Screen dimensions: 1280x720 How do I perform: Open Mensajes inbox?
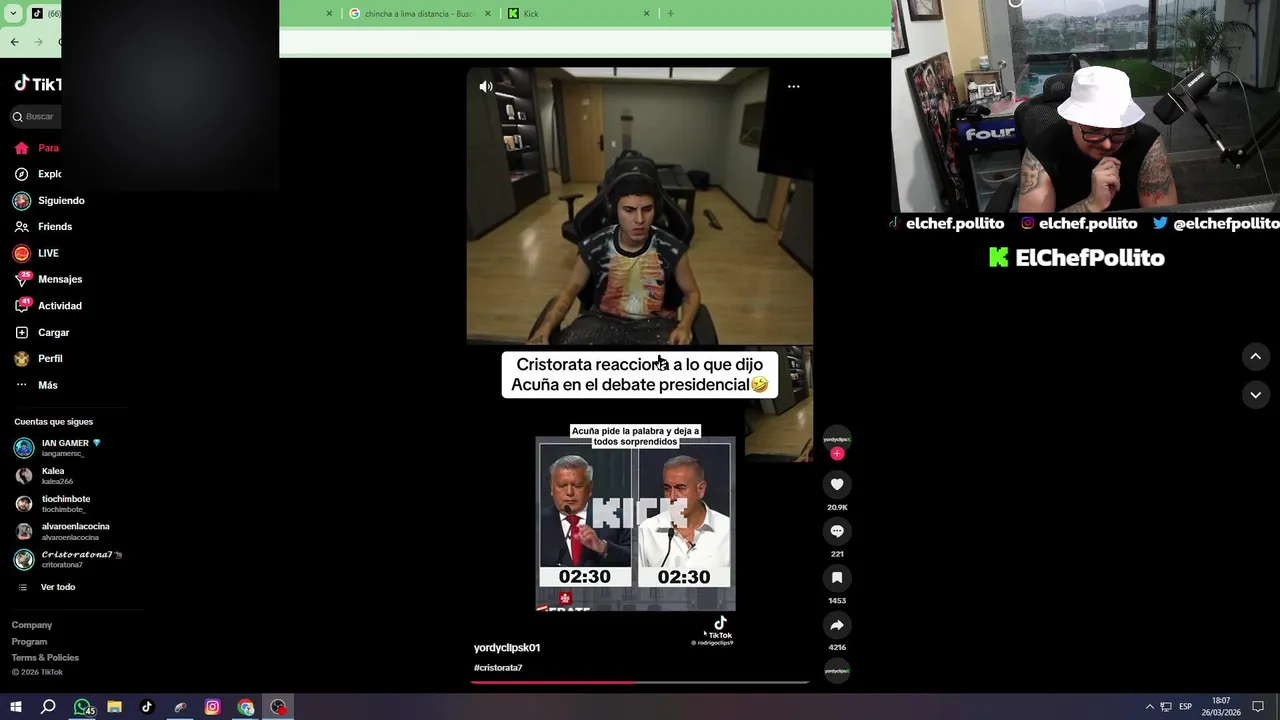48,280
